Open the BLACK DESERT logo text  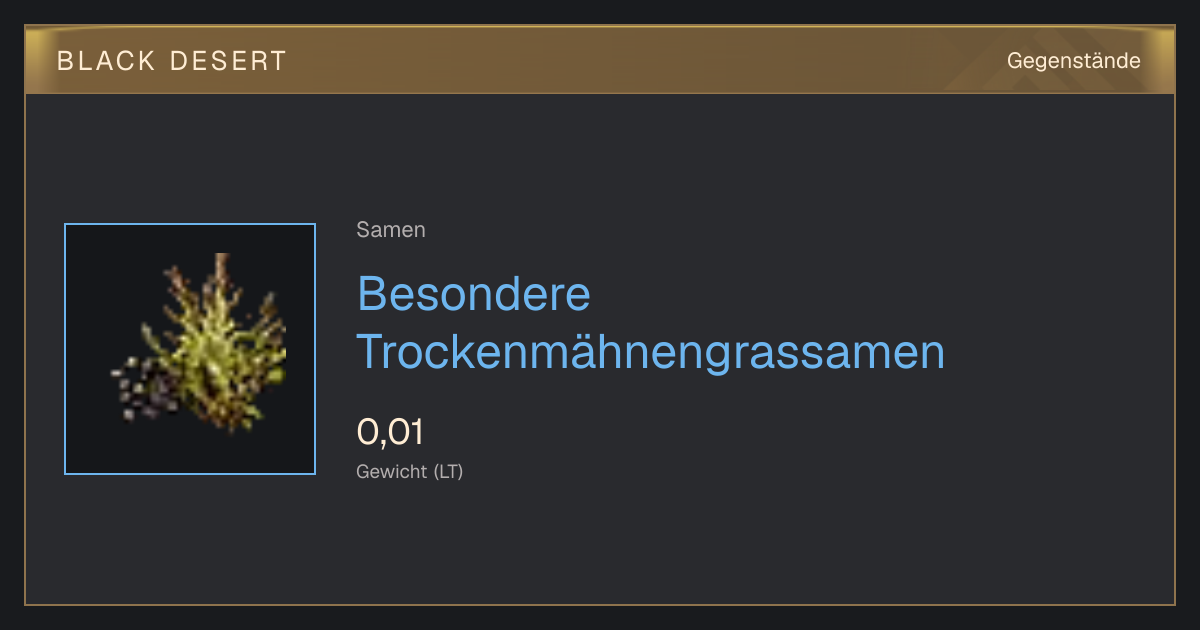[172, 61]
